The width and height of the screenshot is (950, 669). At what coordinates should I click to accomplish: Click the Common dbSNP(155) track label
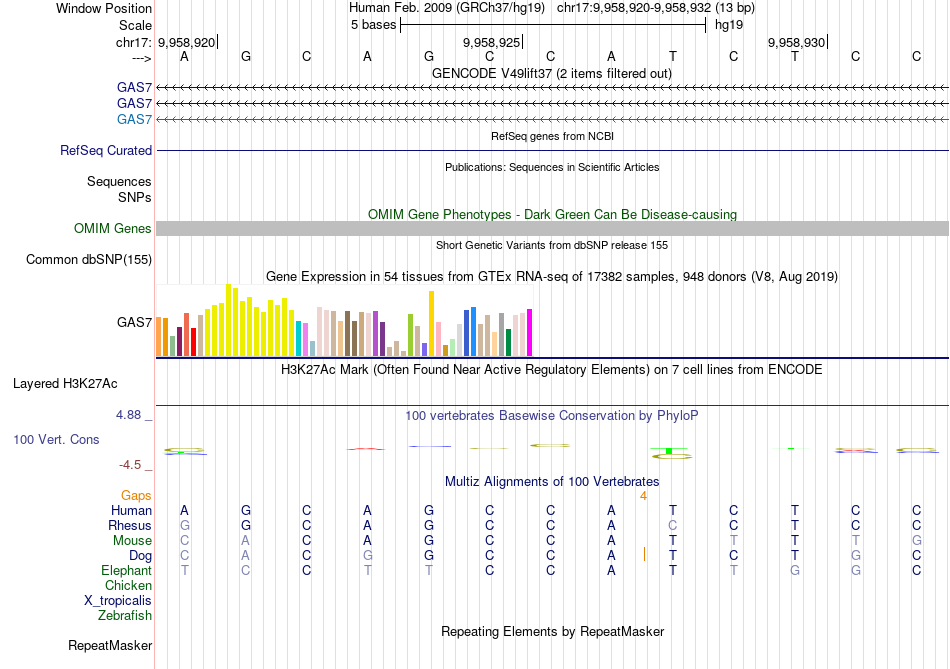89,260
